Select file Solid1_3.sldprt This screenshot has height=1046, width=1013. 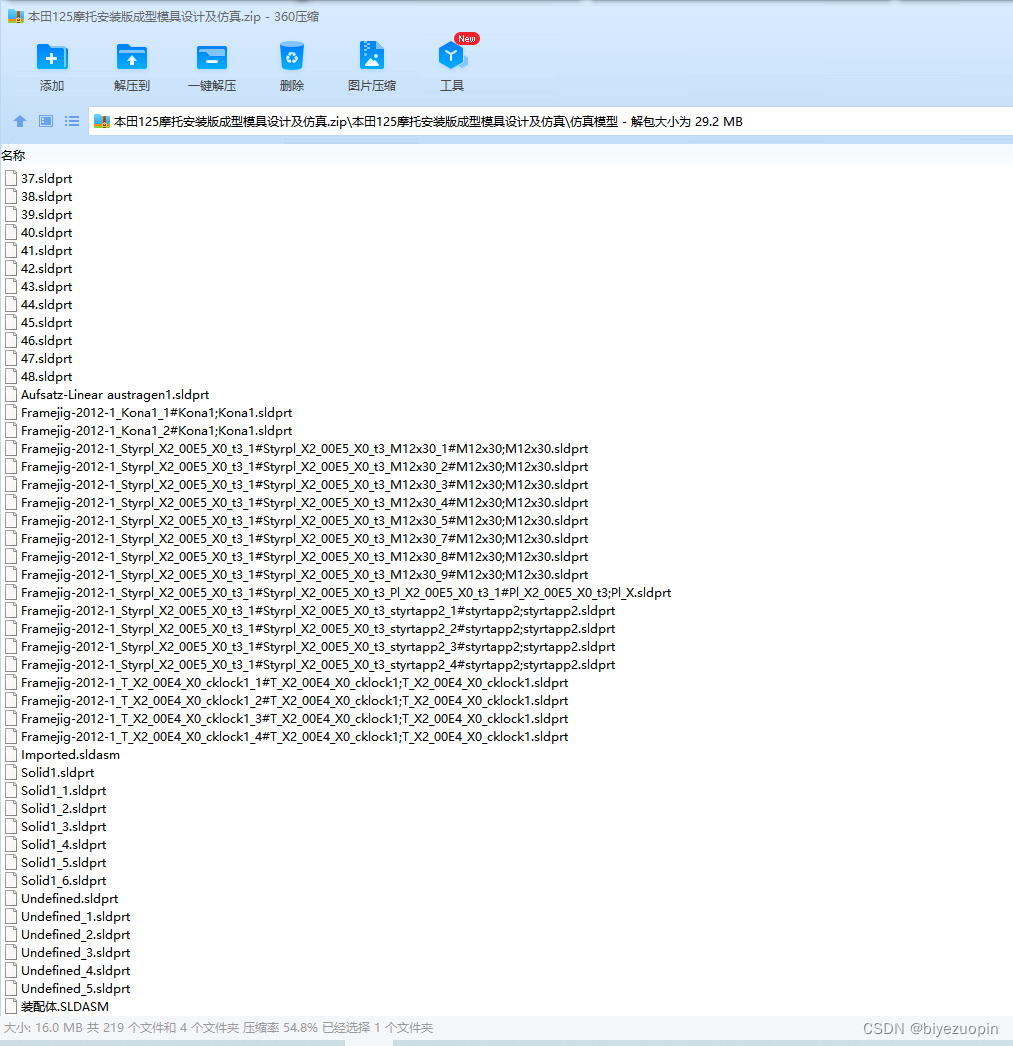63,827
